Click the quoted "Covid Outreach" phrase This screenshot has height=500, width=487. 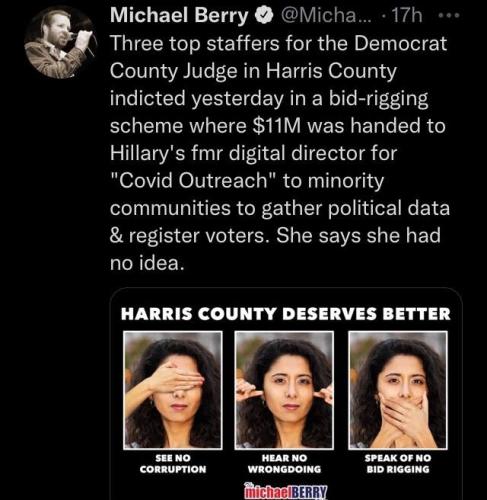194,181
